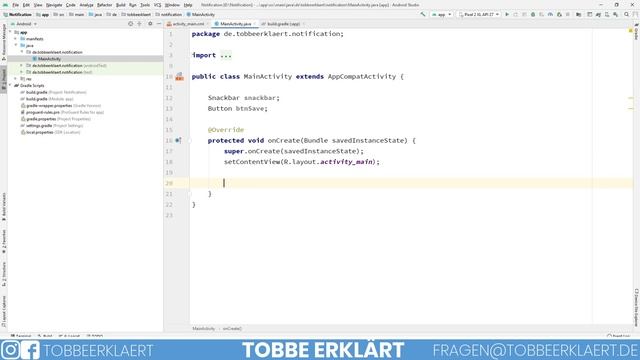
Task: Close the MainActivity.java tab
Action: (x=255, y=24)
